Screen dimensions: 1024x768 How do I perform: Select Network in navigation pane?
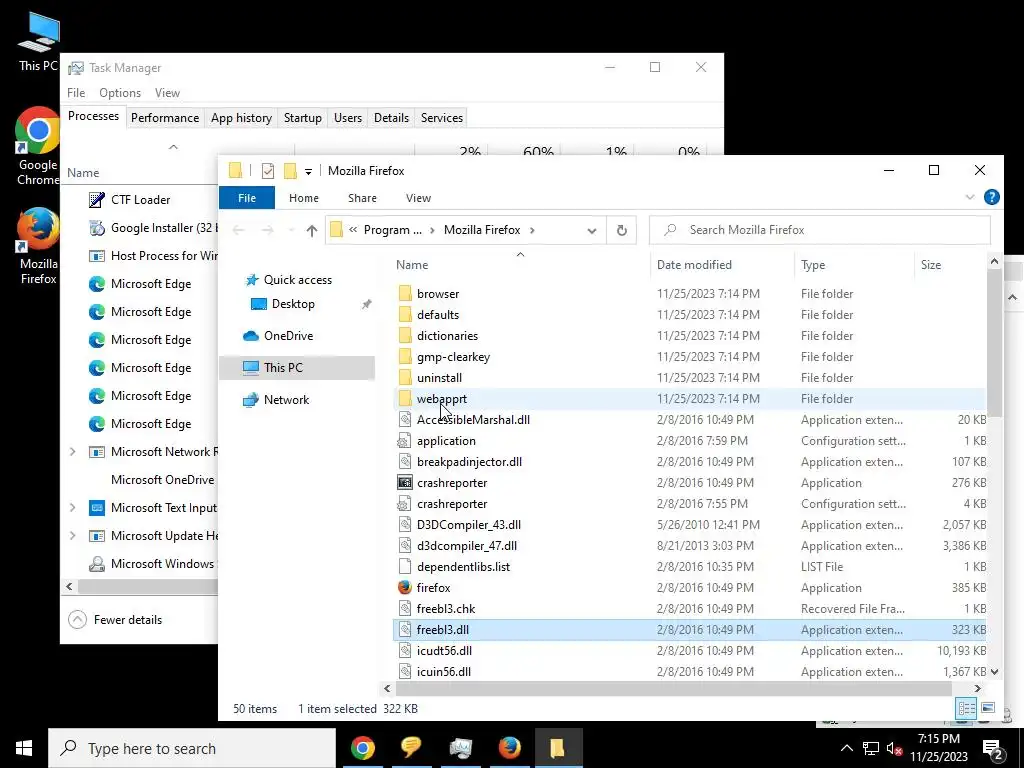tap(286, 400)
